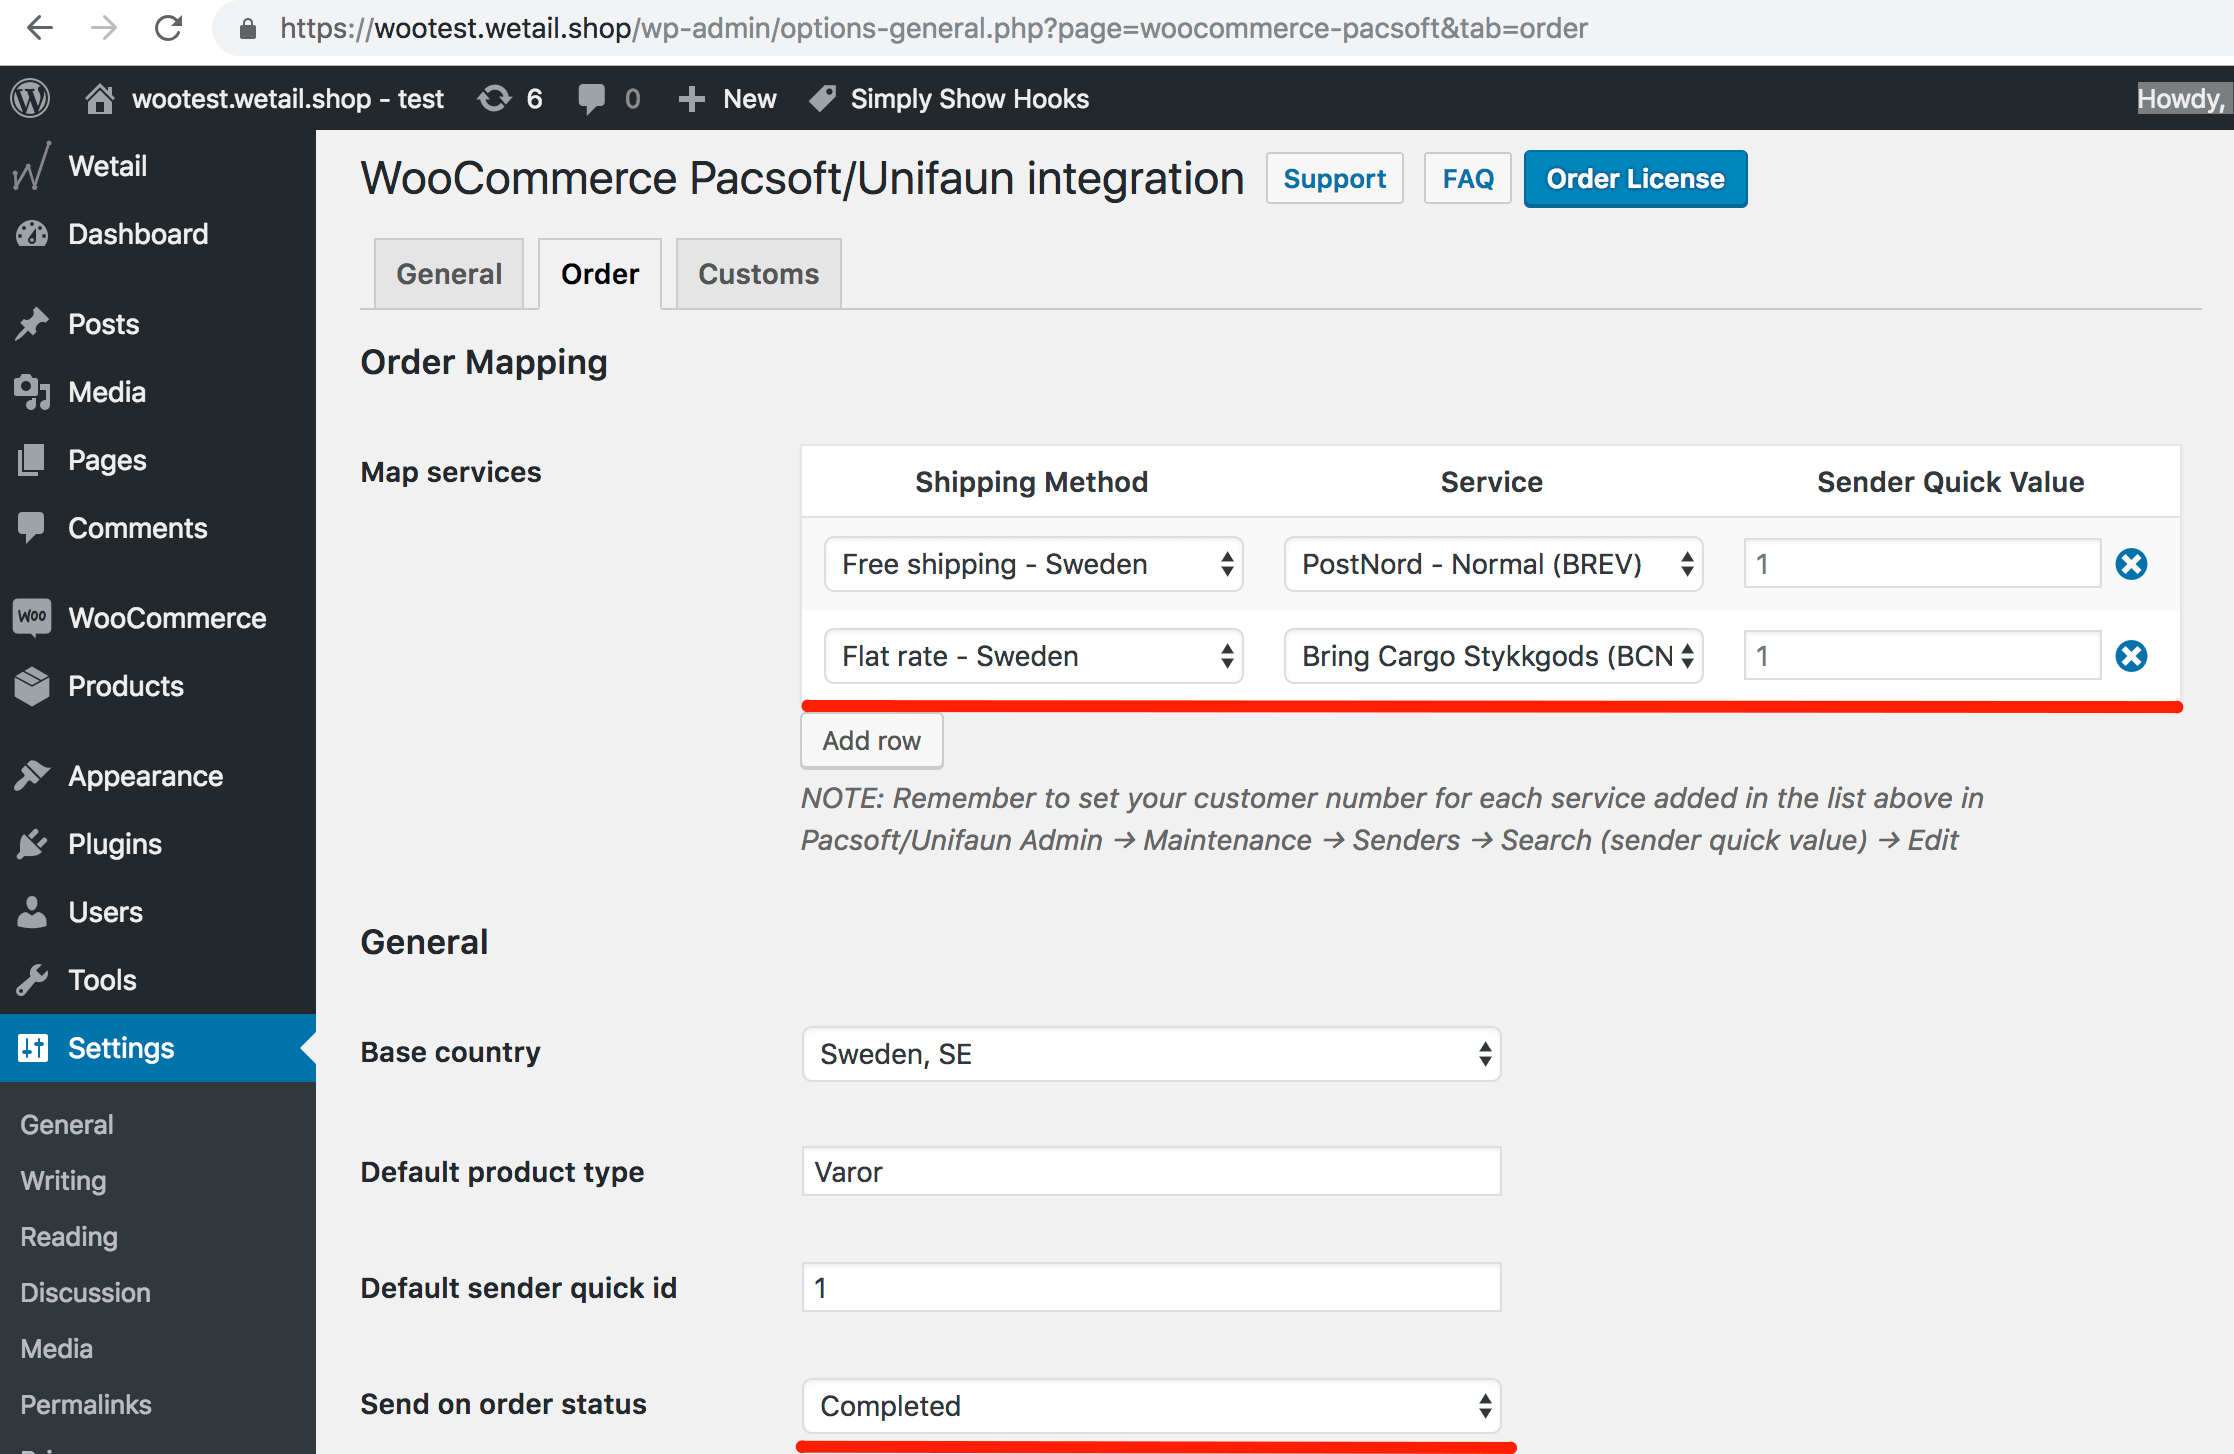
Task: Click the Default product type field
Action: click(1151, 1172)
